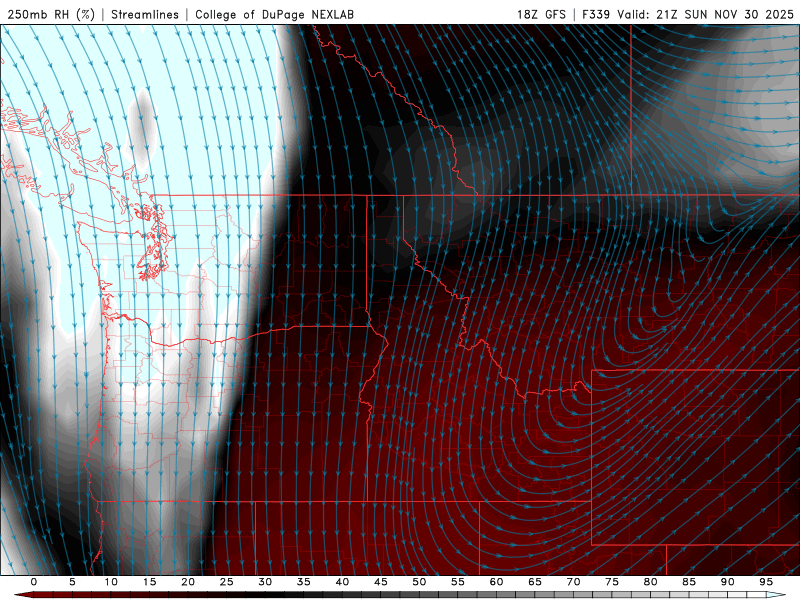800x600 pixels.
Task: Click the colorbar label '95'
Action: tap(766, 582)
